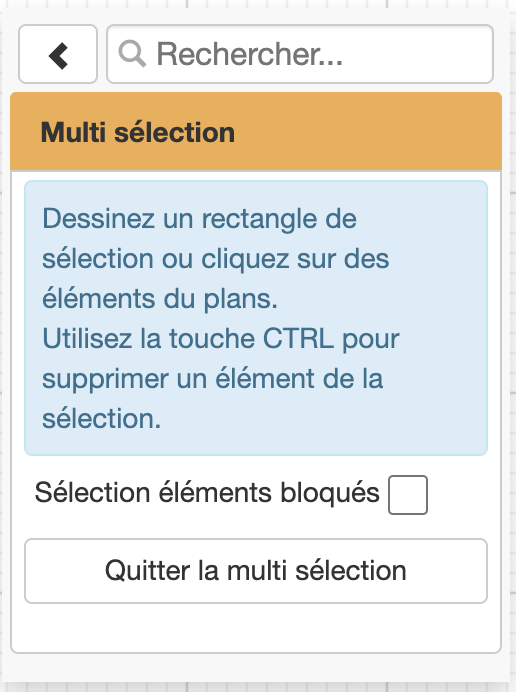
Task: Enable the Sélection éléments bloqués checkbox
Action: pos(408,495)
